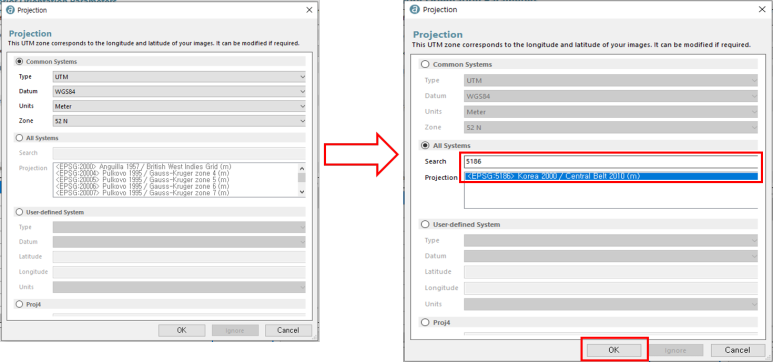This screenshot has width=773, height=362.
Task: Click the Latitude field in left dialog
Action: tap(179, 257)
